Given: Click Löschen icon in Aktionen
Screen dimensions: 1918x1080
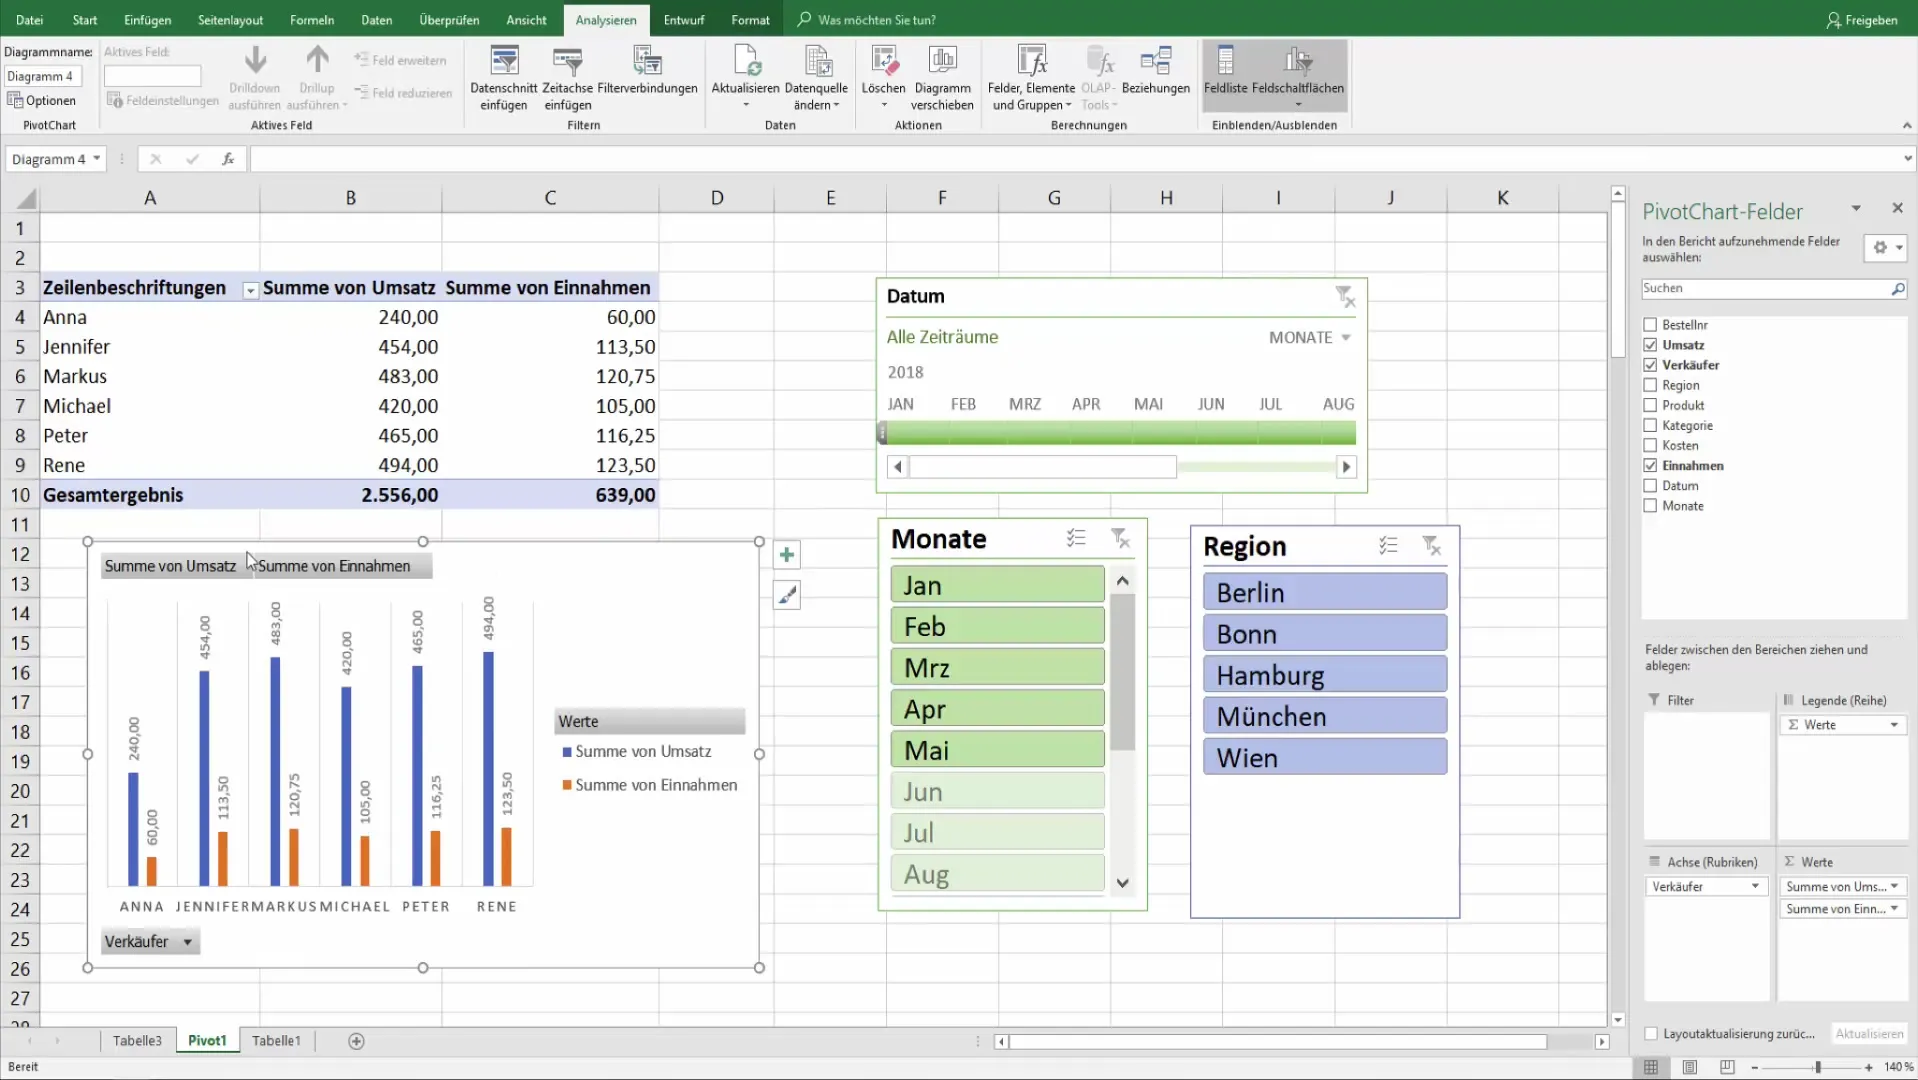Looking at the screenshot, I should click(884, 62).
